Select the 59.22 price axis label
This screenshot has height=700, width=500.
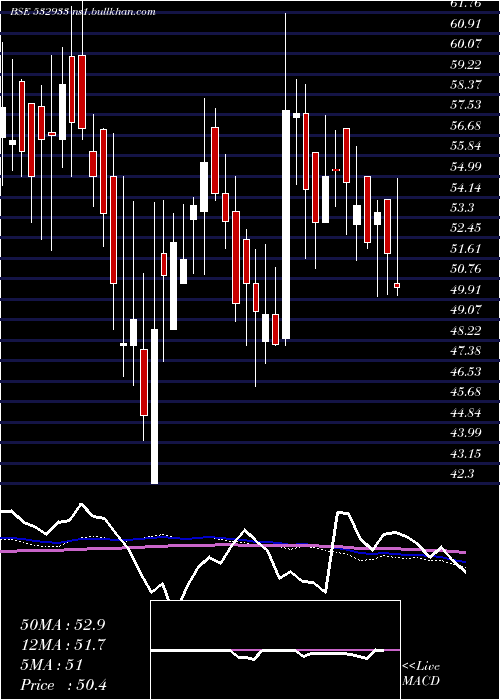[466, 64]
